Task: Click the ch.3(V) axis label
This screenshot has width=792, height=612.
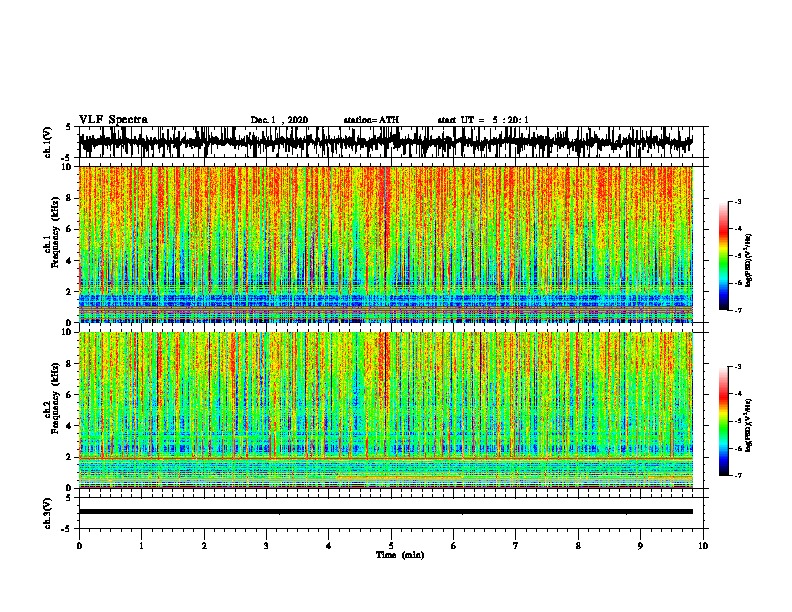Action: pyautogui.click(x=48, y=513)
